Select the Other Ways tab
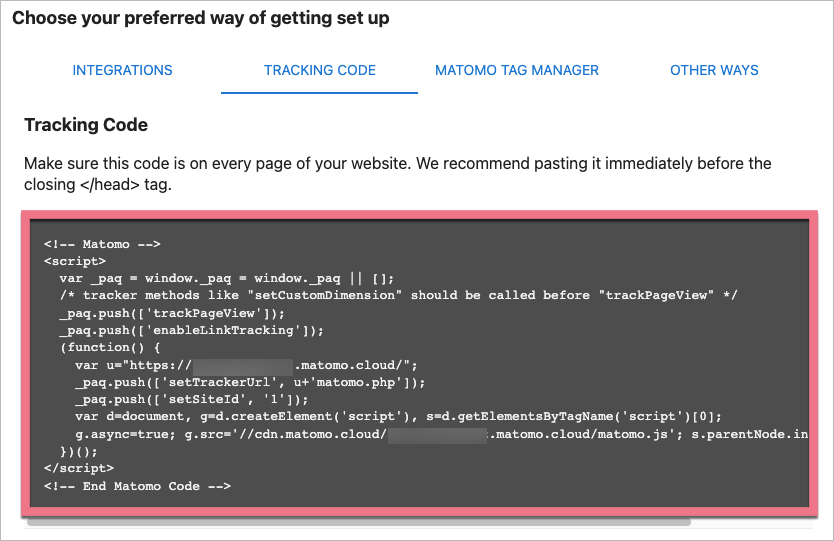Screen dimensions: 834x541 [x=714, y=70]
